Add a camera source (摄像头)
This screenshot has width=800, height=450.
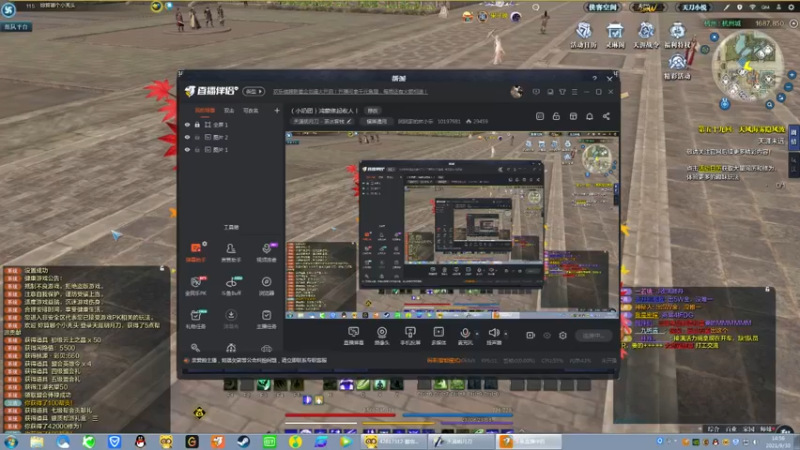pos(382,336)
